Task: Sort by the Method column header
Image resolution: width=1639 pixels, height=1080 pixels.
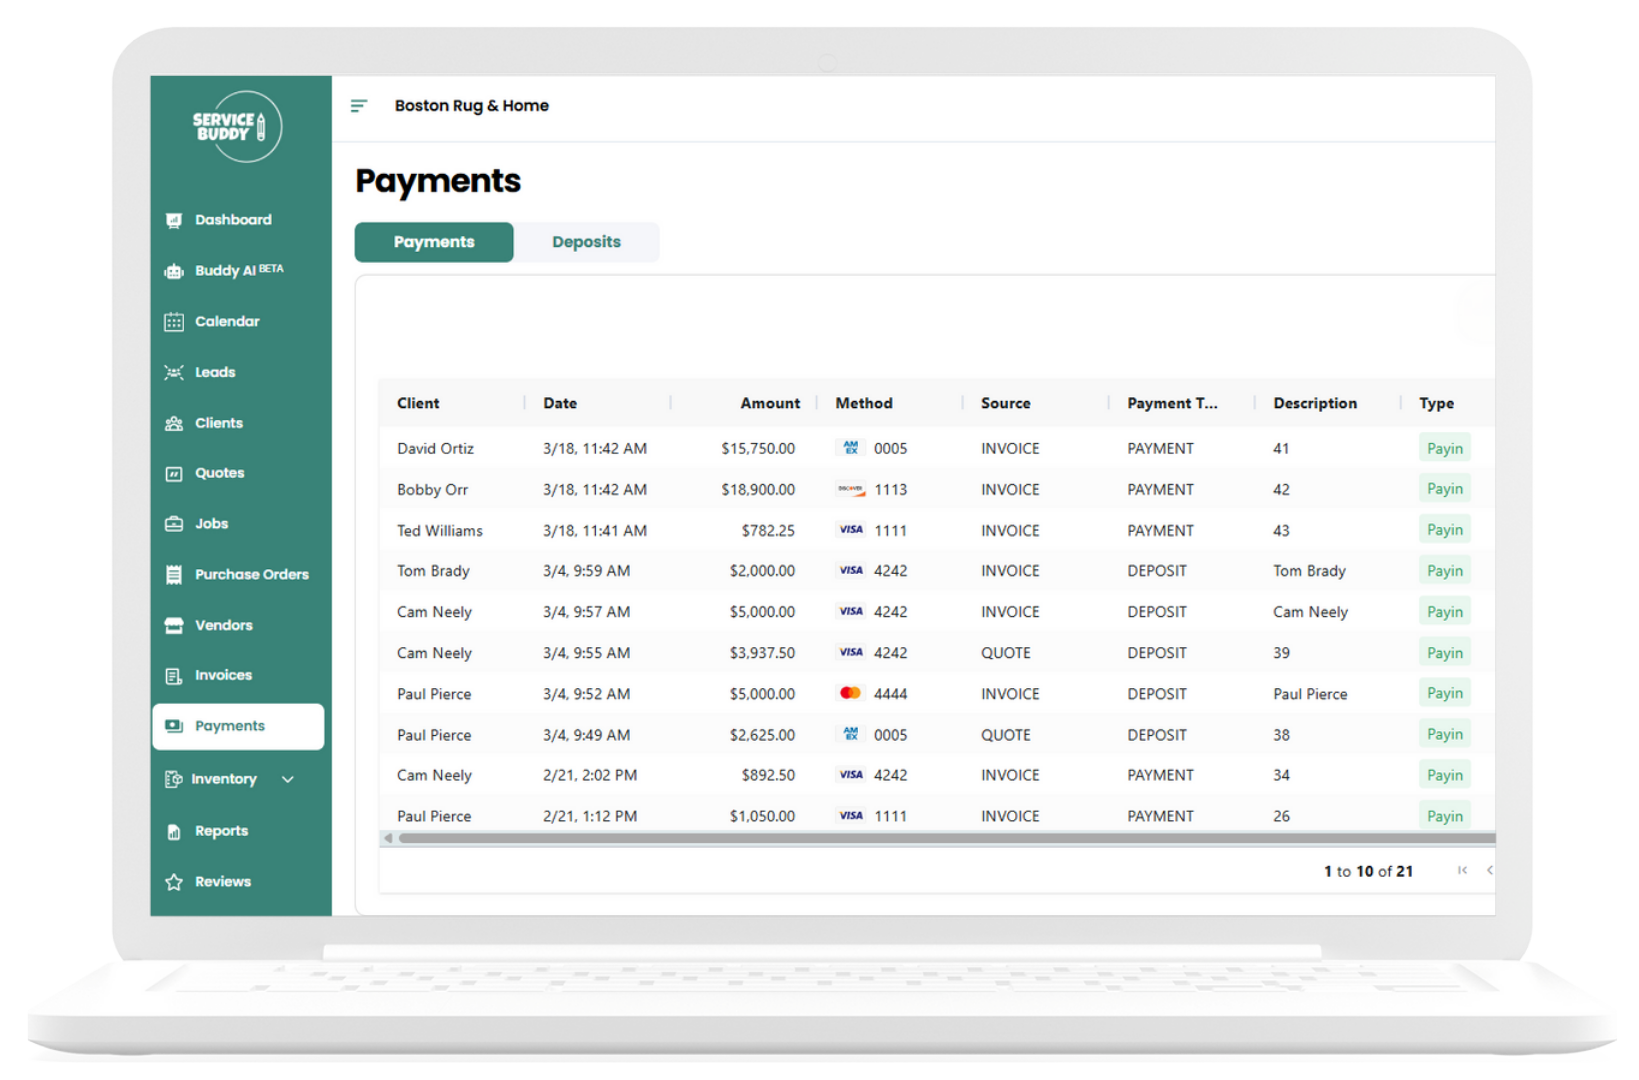Action: click(x=864, y=403)
